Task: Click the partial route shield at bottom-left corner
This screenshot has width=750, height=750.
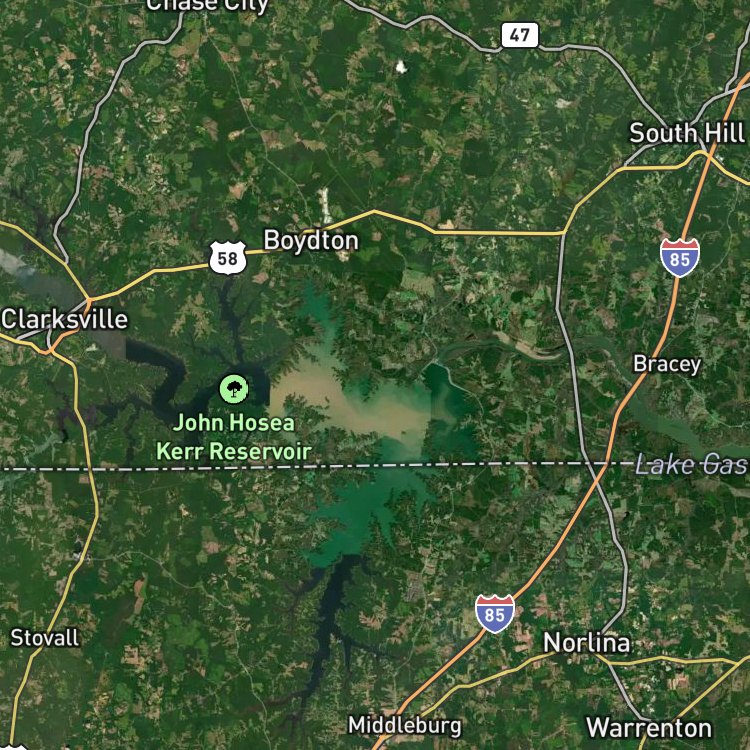Action: coord(13,746)
